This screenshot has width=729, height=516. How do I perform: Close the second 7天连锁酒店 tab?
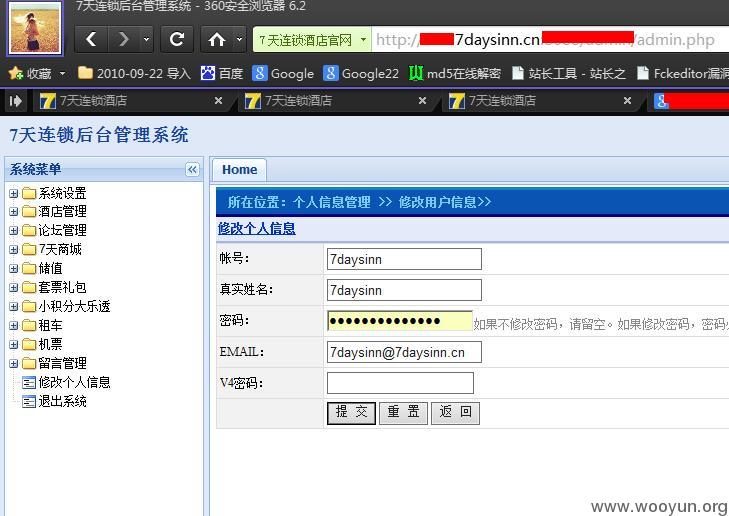tap(422, 100)
